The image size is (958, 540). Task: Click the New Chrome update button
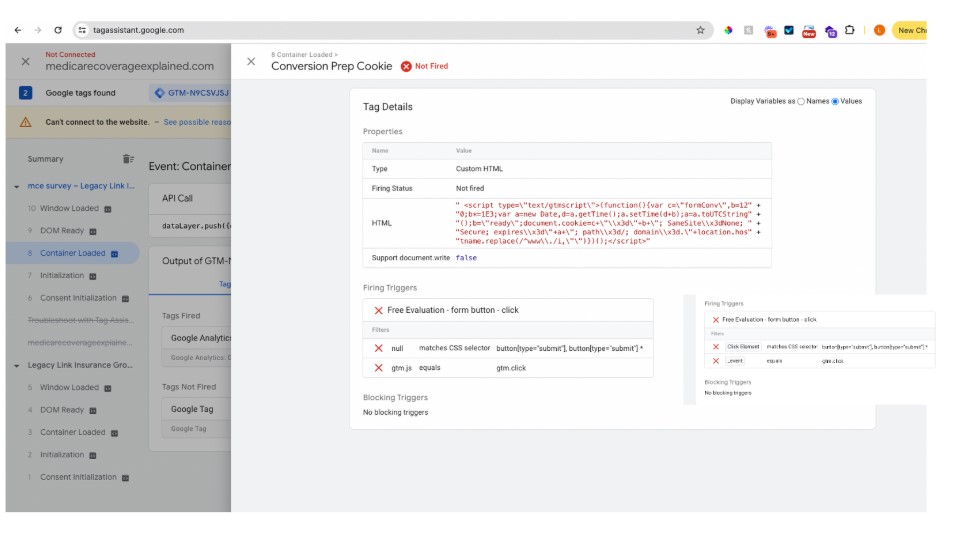pos(910,30)
